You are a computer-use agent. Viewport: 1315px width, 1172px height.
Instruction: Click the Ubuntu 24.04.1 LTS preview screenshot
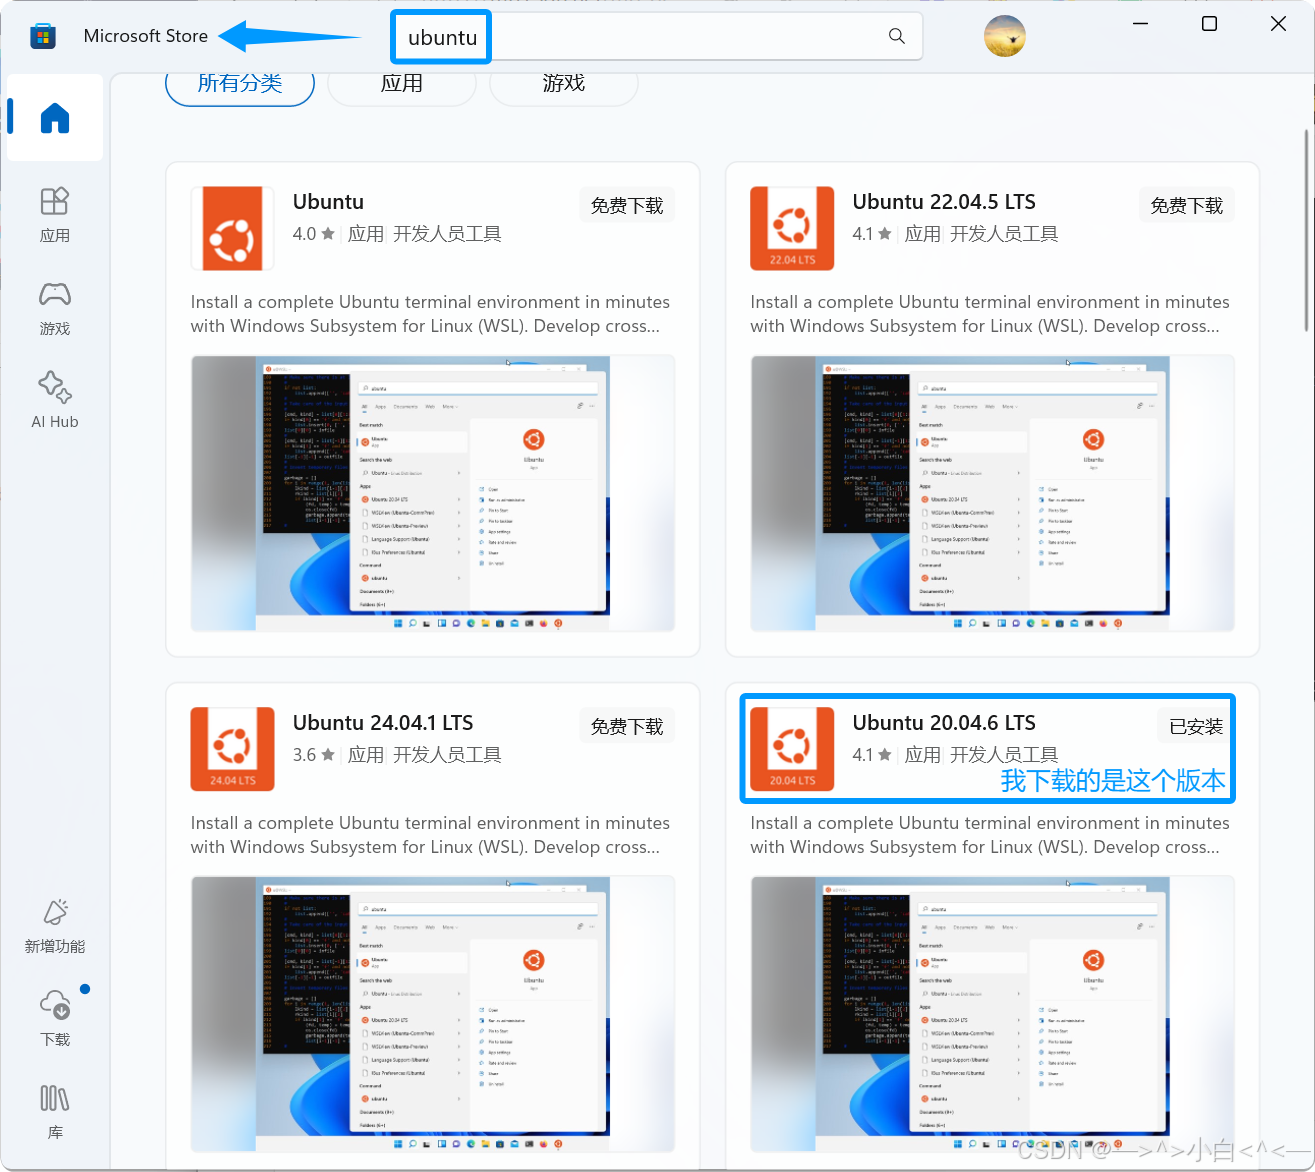click(433, 1014)
